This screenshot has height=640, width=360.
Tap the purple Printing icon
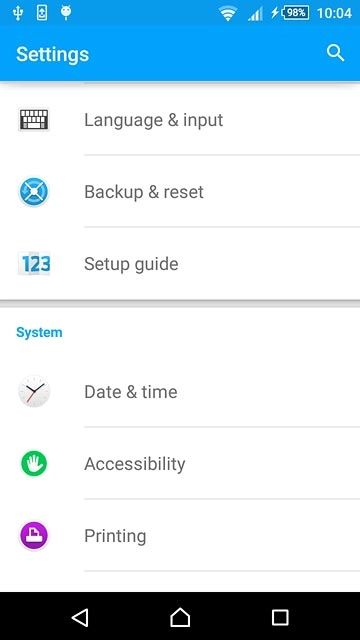pos(34,536)
